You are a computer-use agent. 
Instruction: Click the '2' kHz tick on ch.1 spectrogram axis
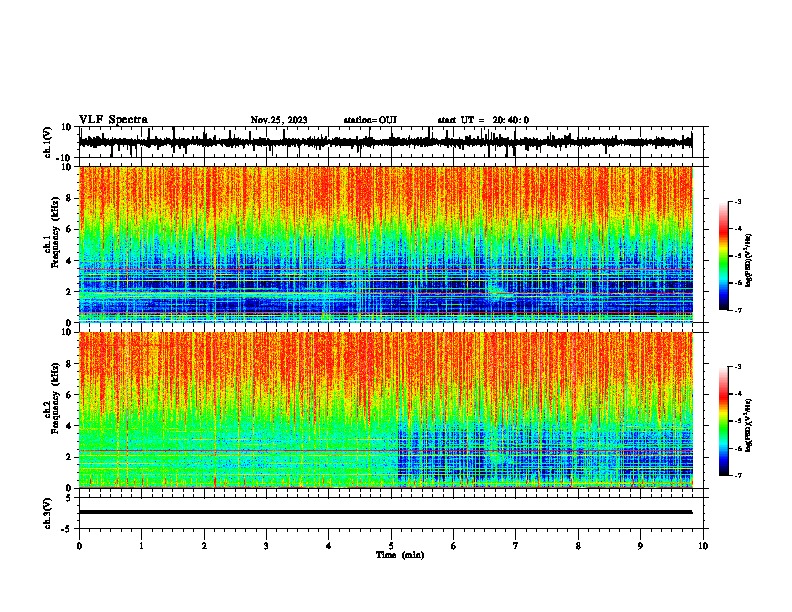click(69, 292)
